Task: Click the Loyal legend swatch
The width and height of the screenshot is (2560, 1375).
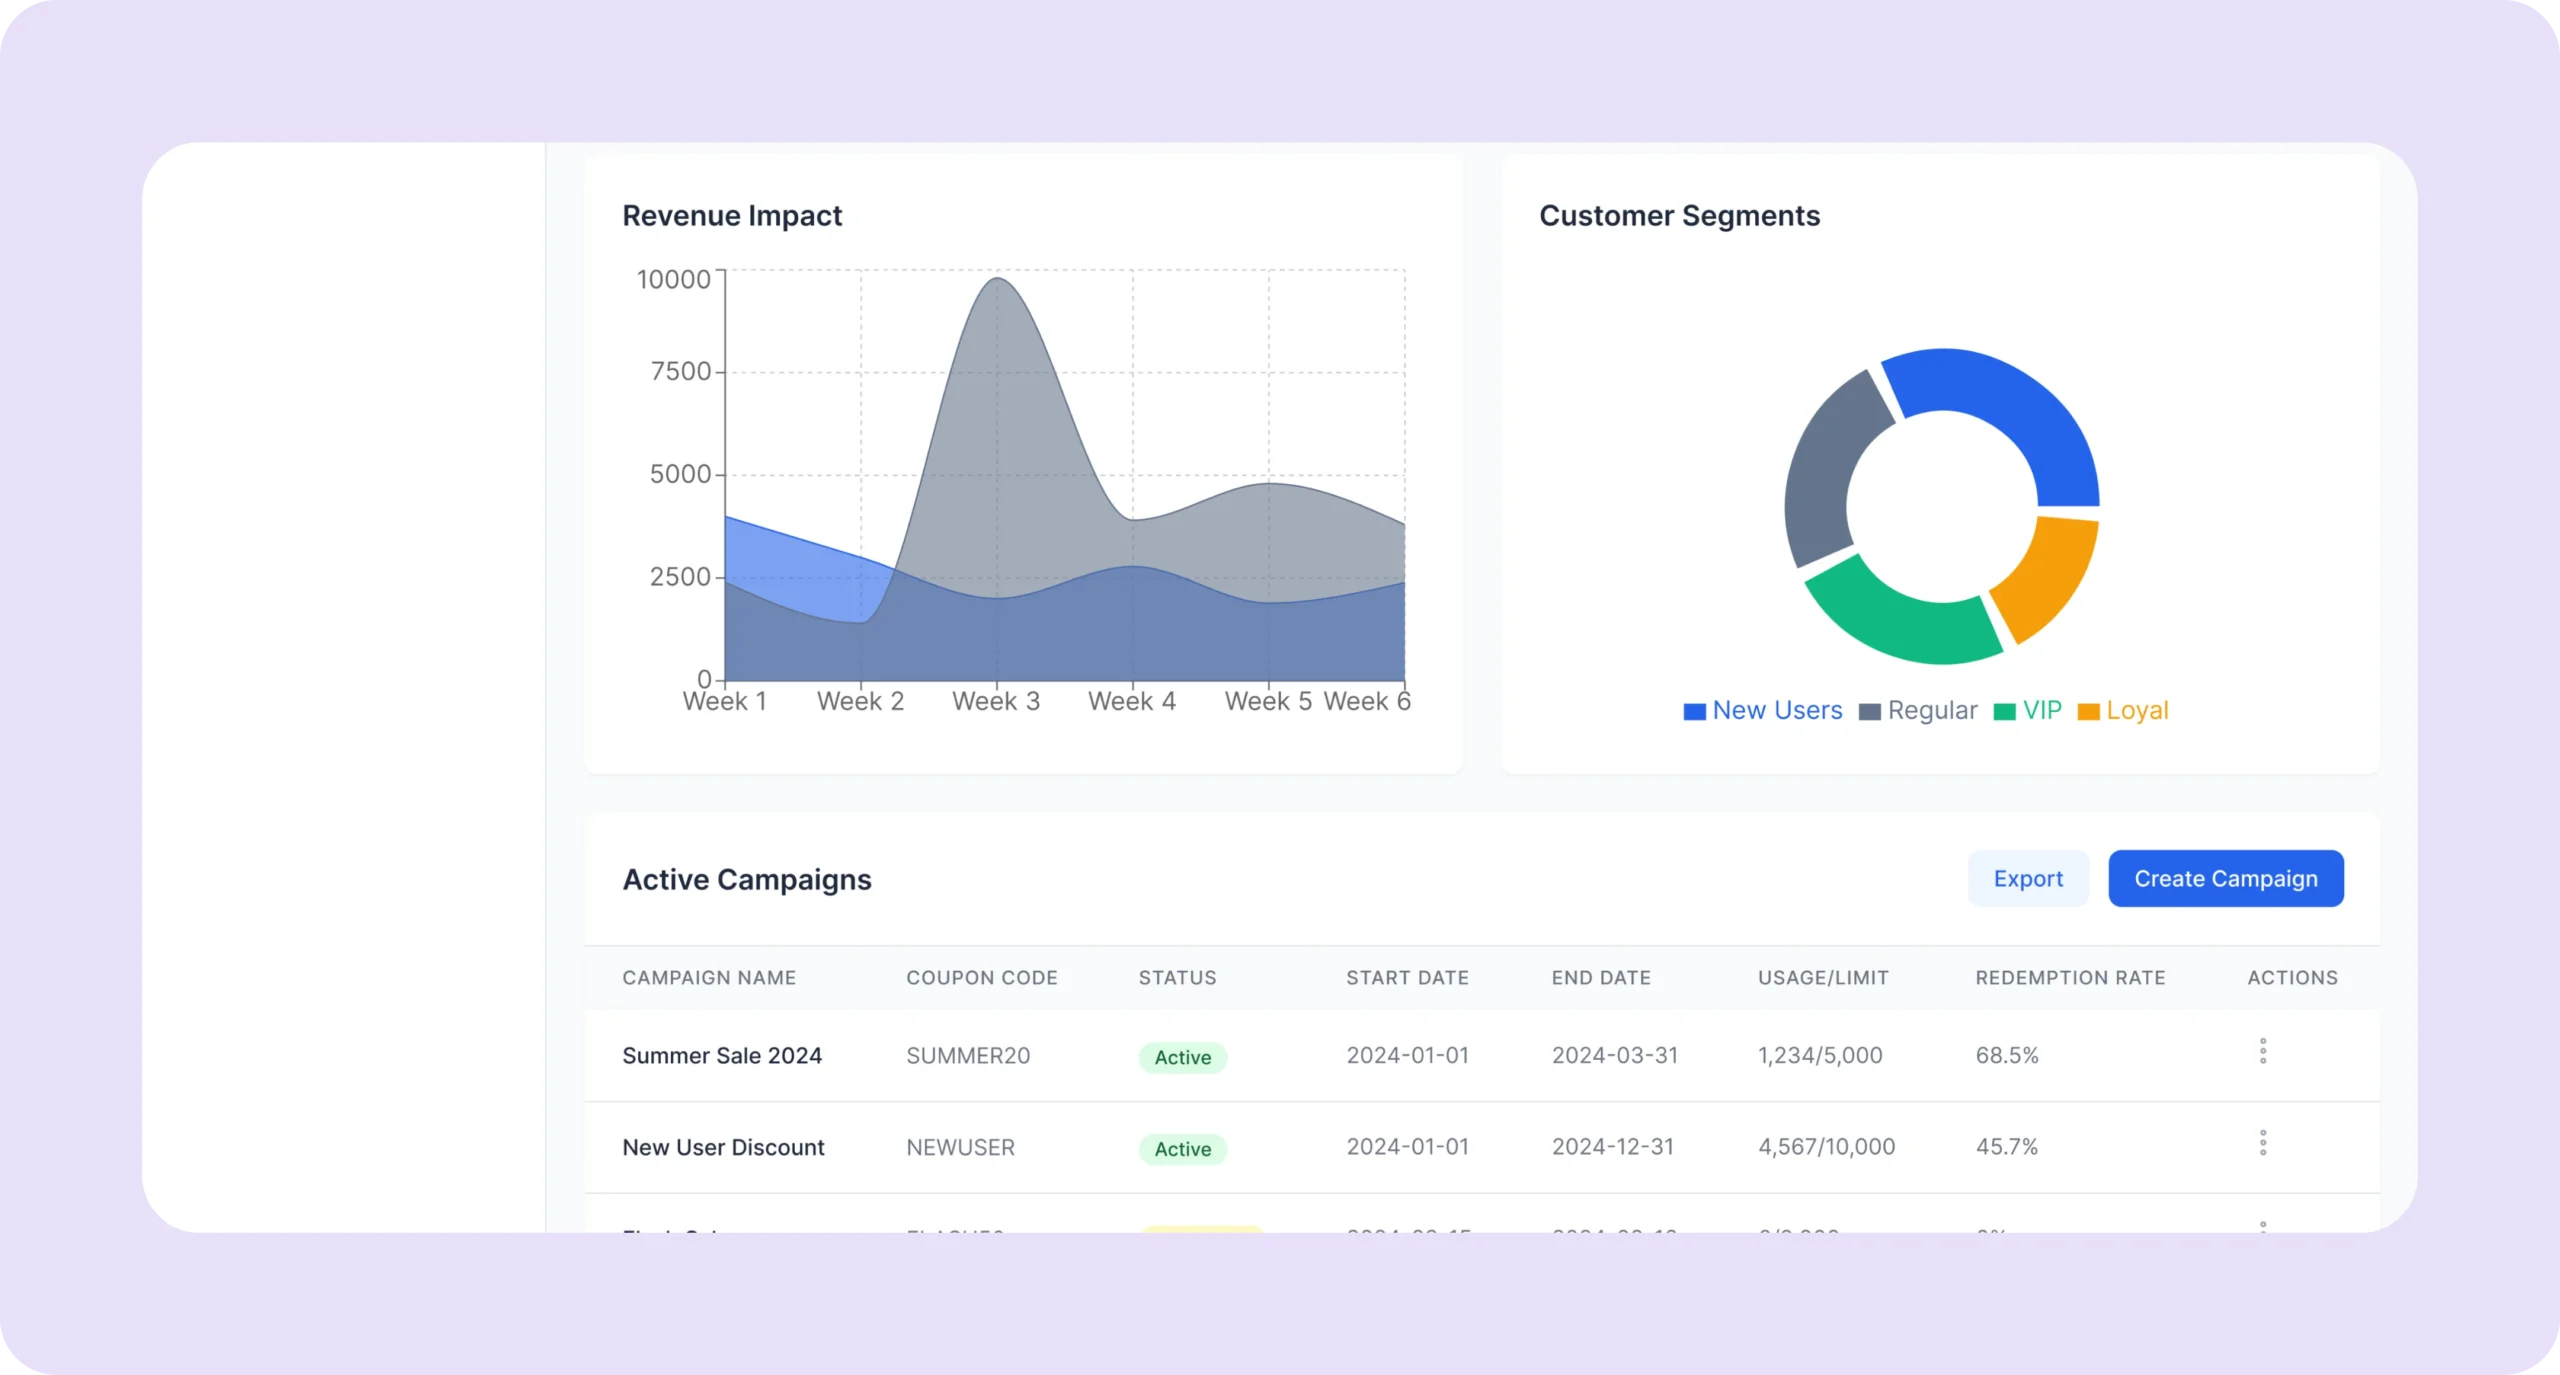Action: [x=2088, y=712]
